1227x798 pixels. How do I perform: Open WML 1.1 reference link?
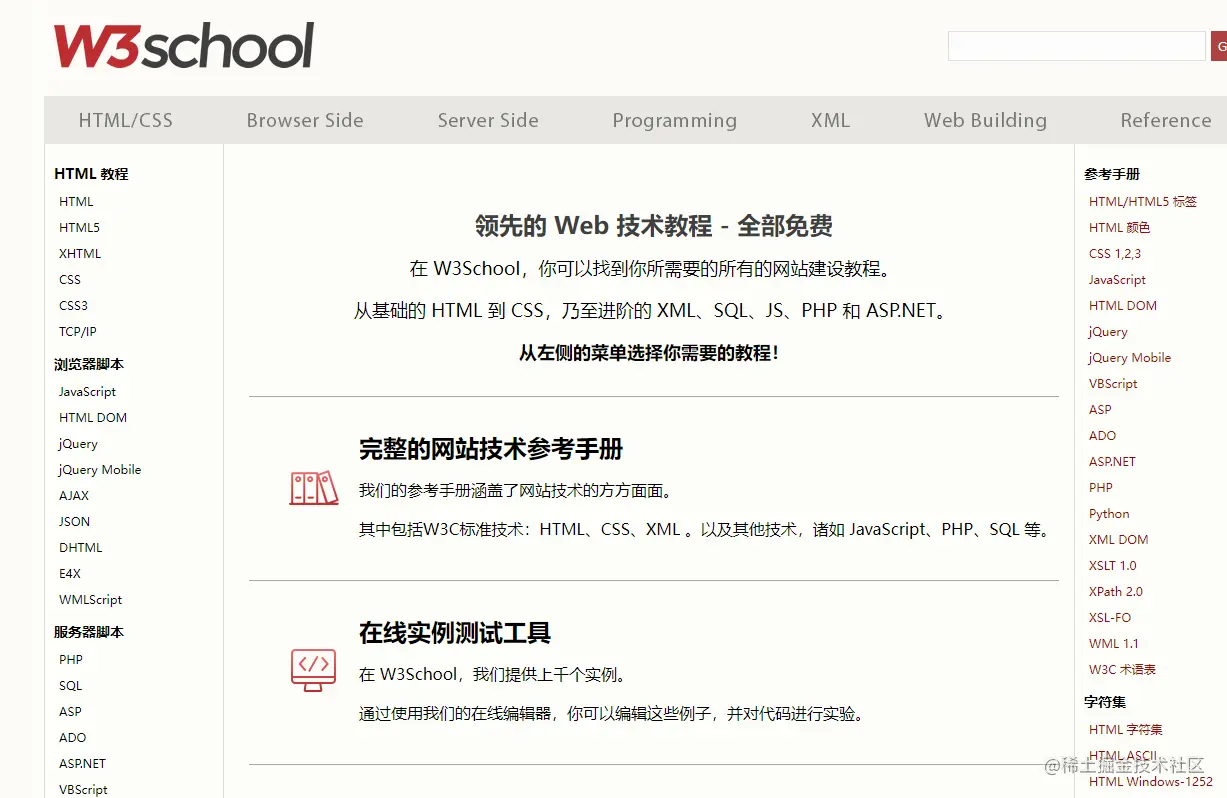pyautogui.click(x=1114, y=643)
